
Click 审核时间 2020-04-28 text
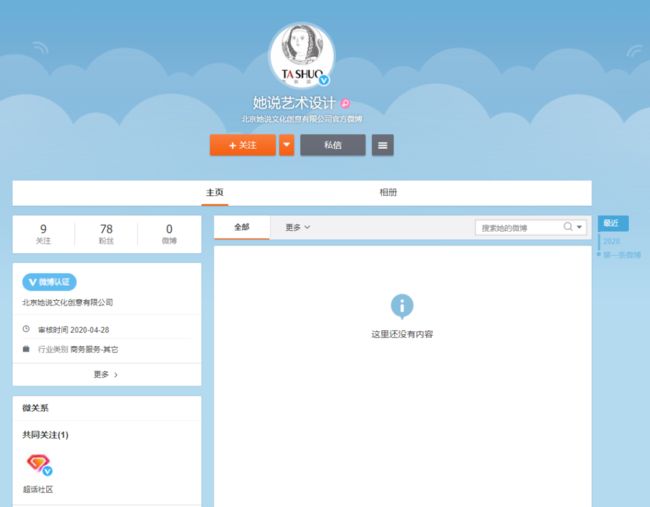(x=73, y=330)
